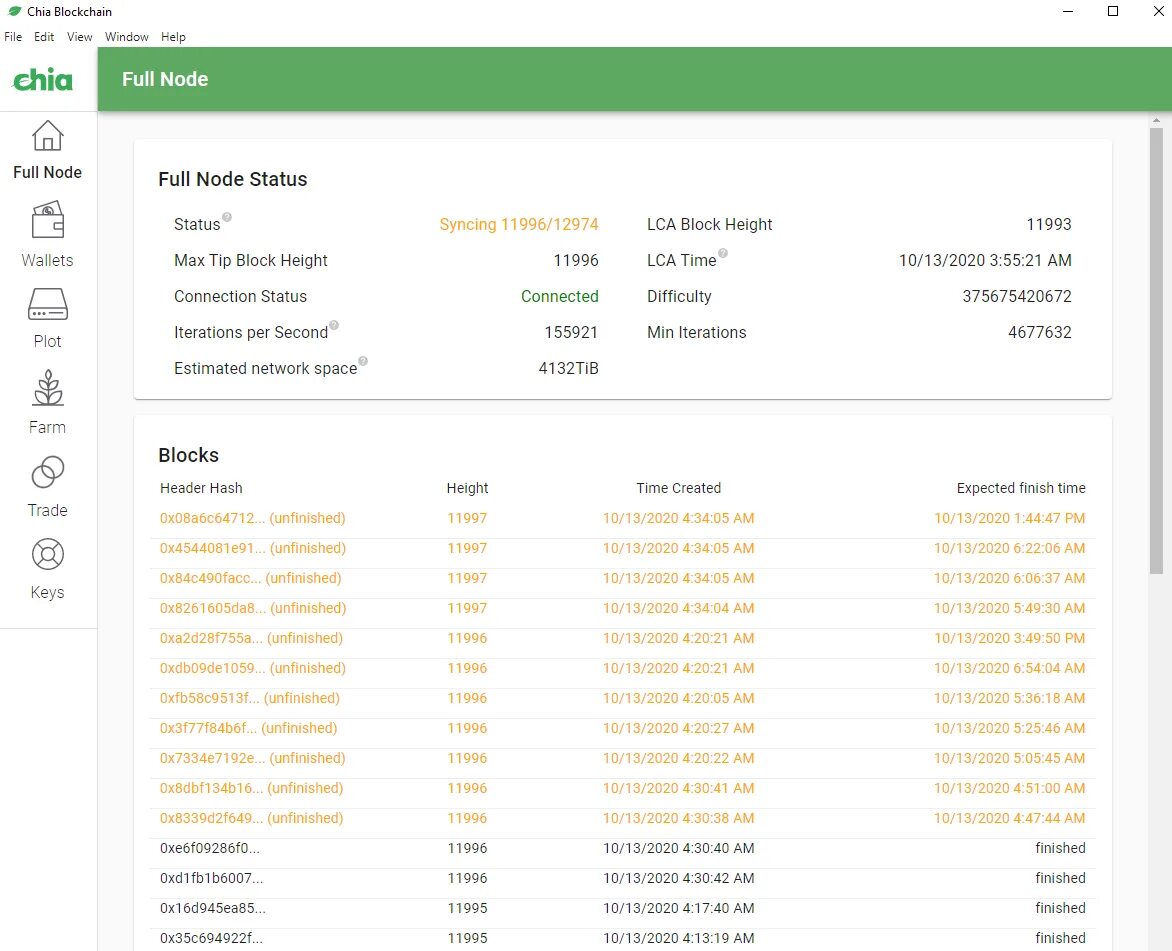Open the Window menu
The height and width of the screenshot is (951, 1172).
pyautogui.click(x=126, y=37)
